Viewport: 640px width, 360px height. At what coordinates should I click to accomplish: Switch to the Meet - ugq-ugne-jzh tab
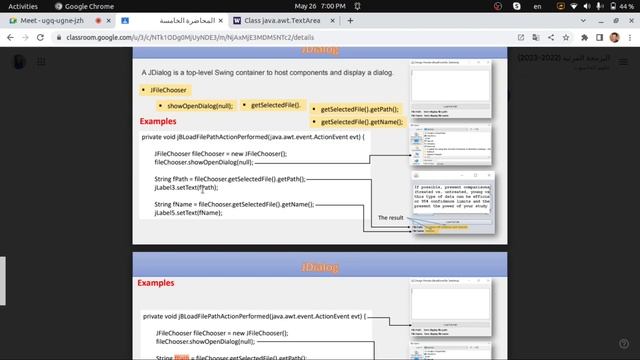coord(52,20)
